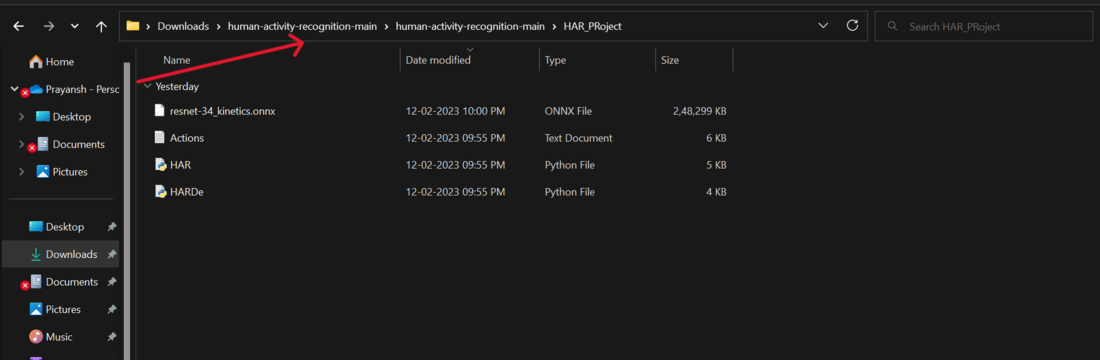
Task: Collapse the Yesterday group
Action: coord(147,87)
